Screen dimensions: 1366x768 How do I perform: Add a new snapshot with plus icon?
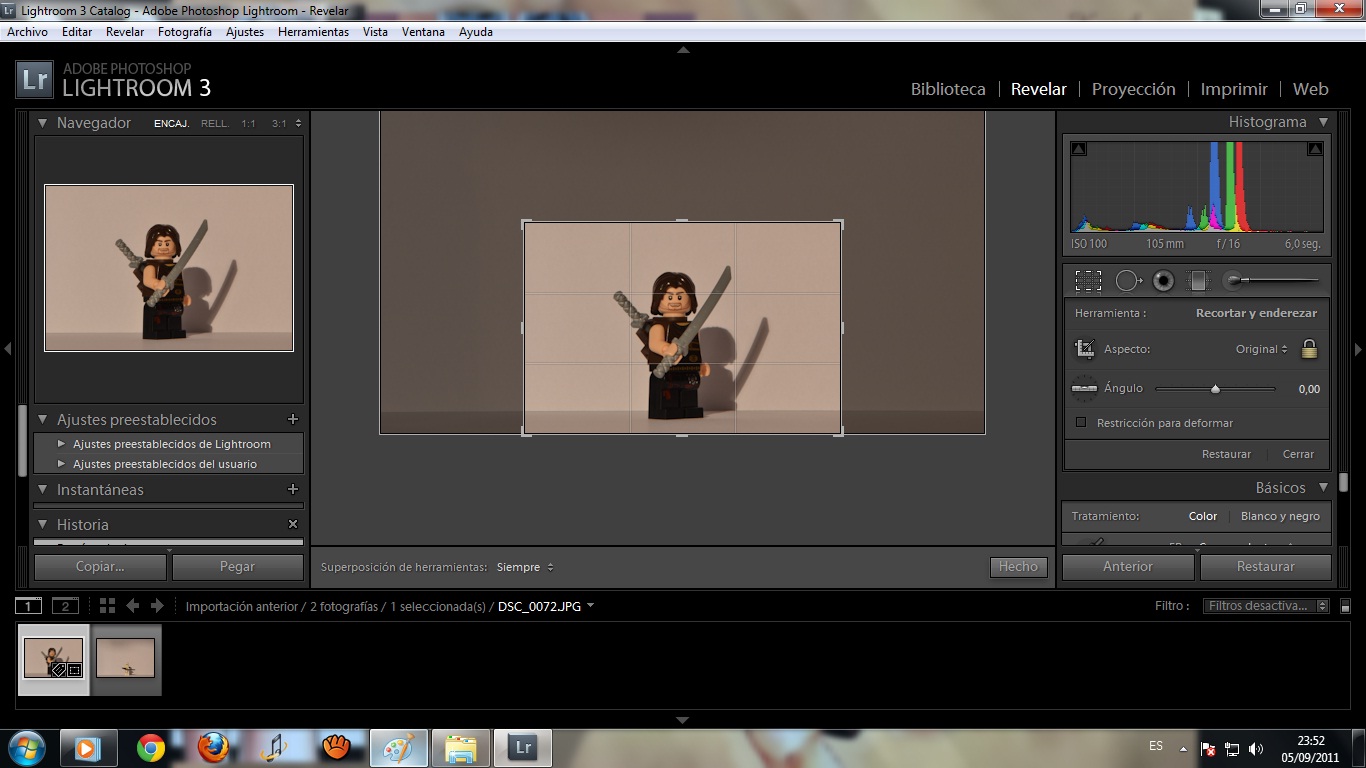[x=293, y=490]
